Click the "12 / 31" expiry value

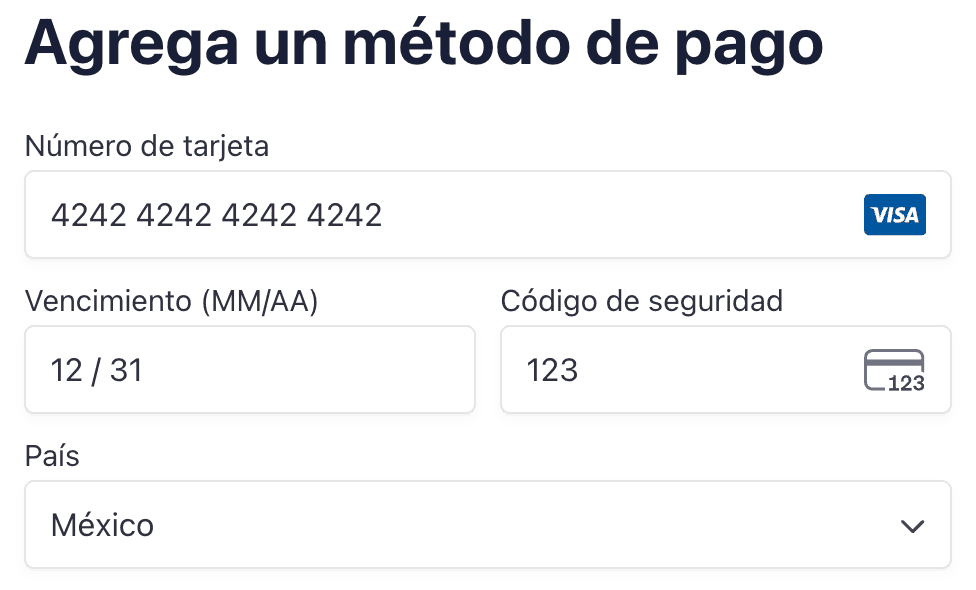[96, 371]
